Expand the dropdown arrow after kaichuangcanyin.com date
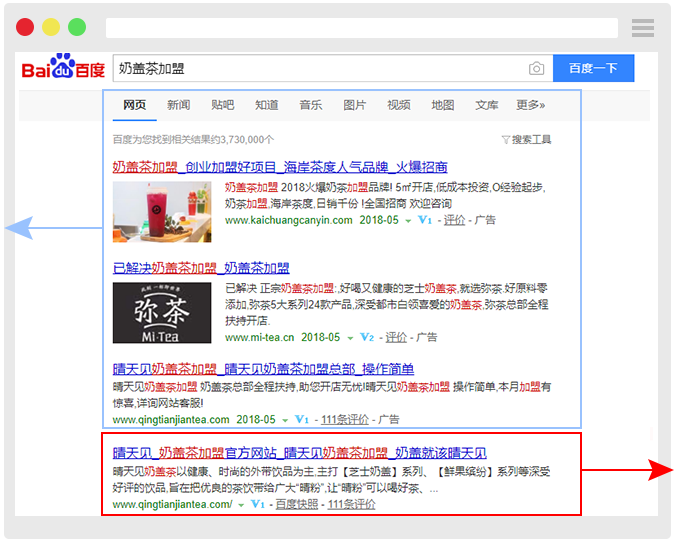This screenshot has width=676, height=540. pos(408,221)
